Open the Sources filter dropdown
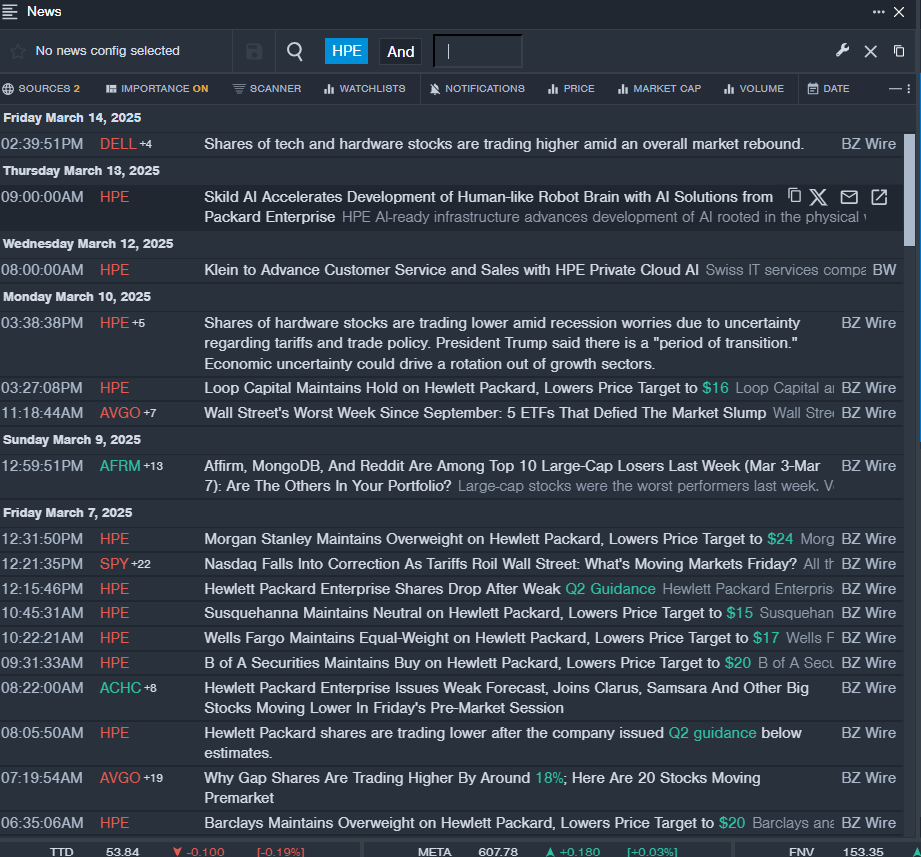 click(x=41, y=89)
